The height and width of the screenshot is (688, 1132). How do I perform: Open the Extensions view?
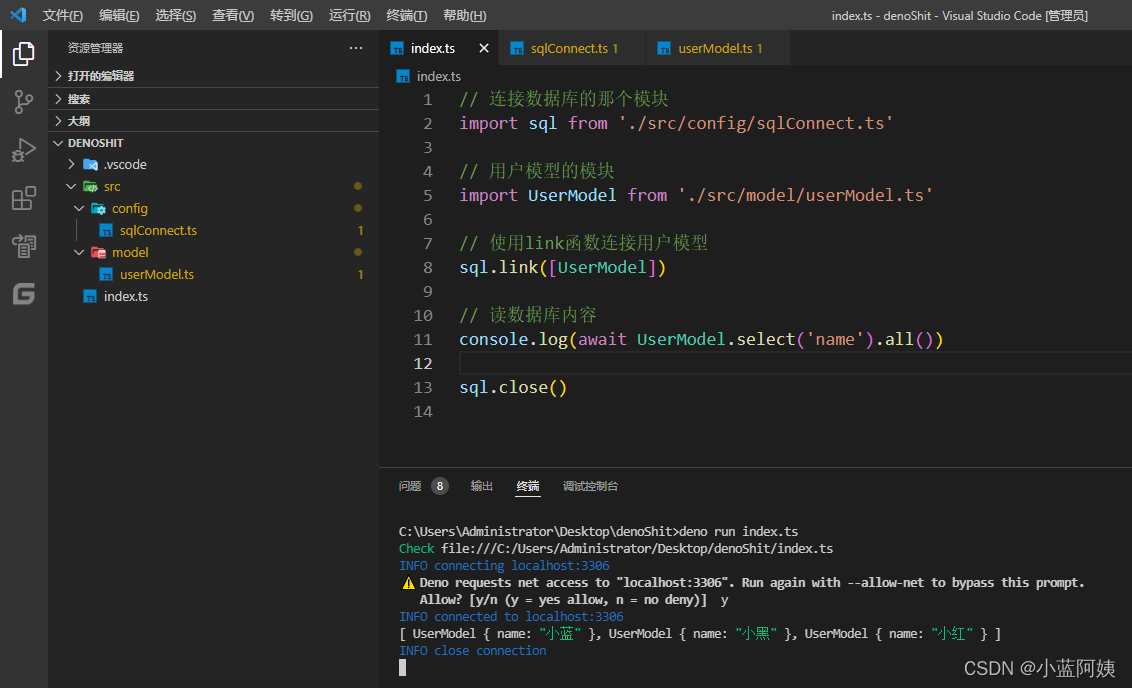(23, 198)
